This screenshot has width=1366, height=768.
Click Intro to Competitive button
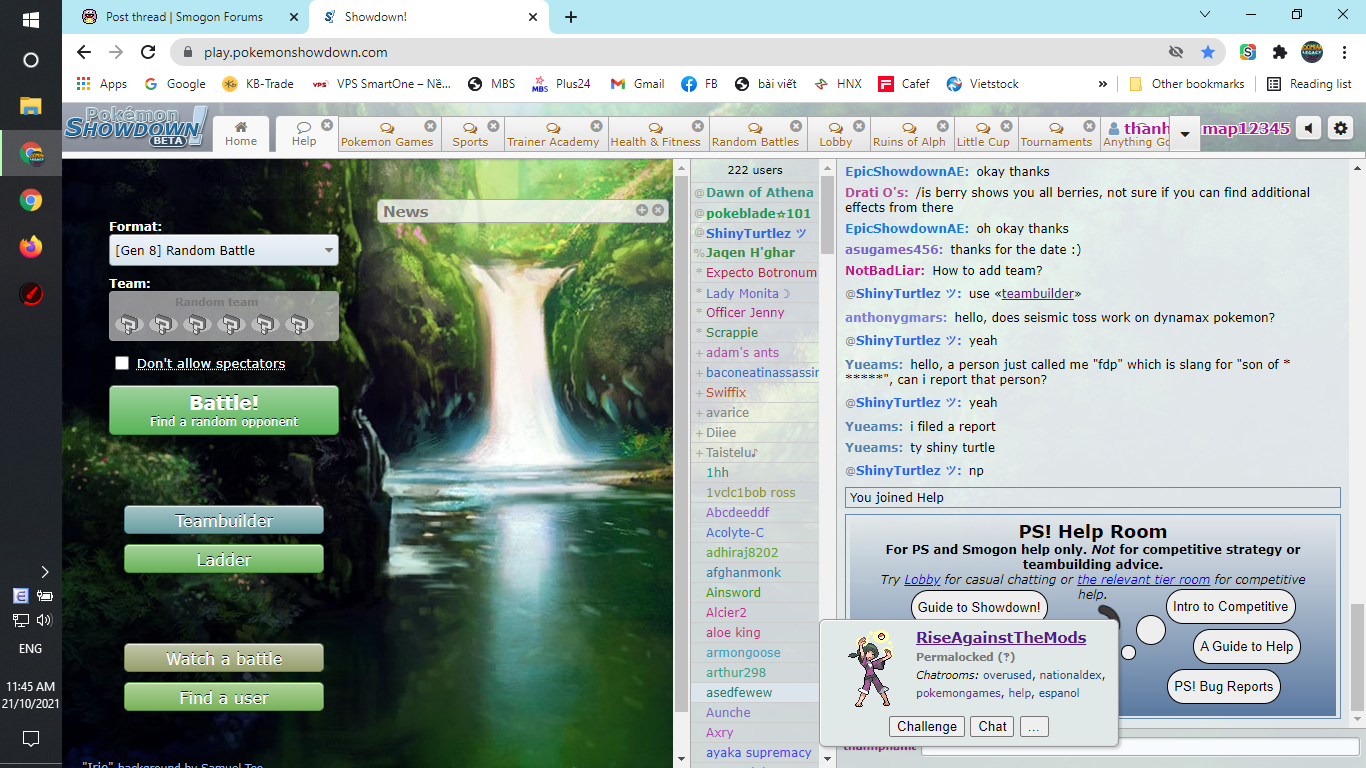coord(1230,606)
